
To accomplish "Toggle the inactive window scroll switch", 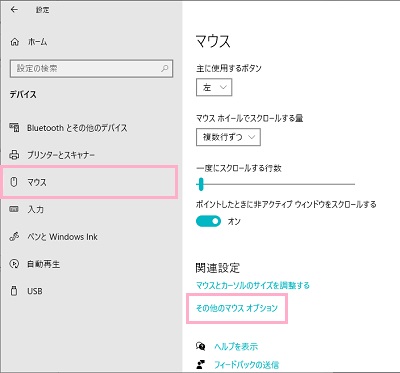I will (x=208, y=221).
